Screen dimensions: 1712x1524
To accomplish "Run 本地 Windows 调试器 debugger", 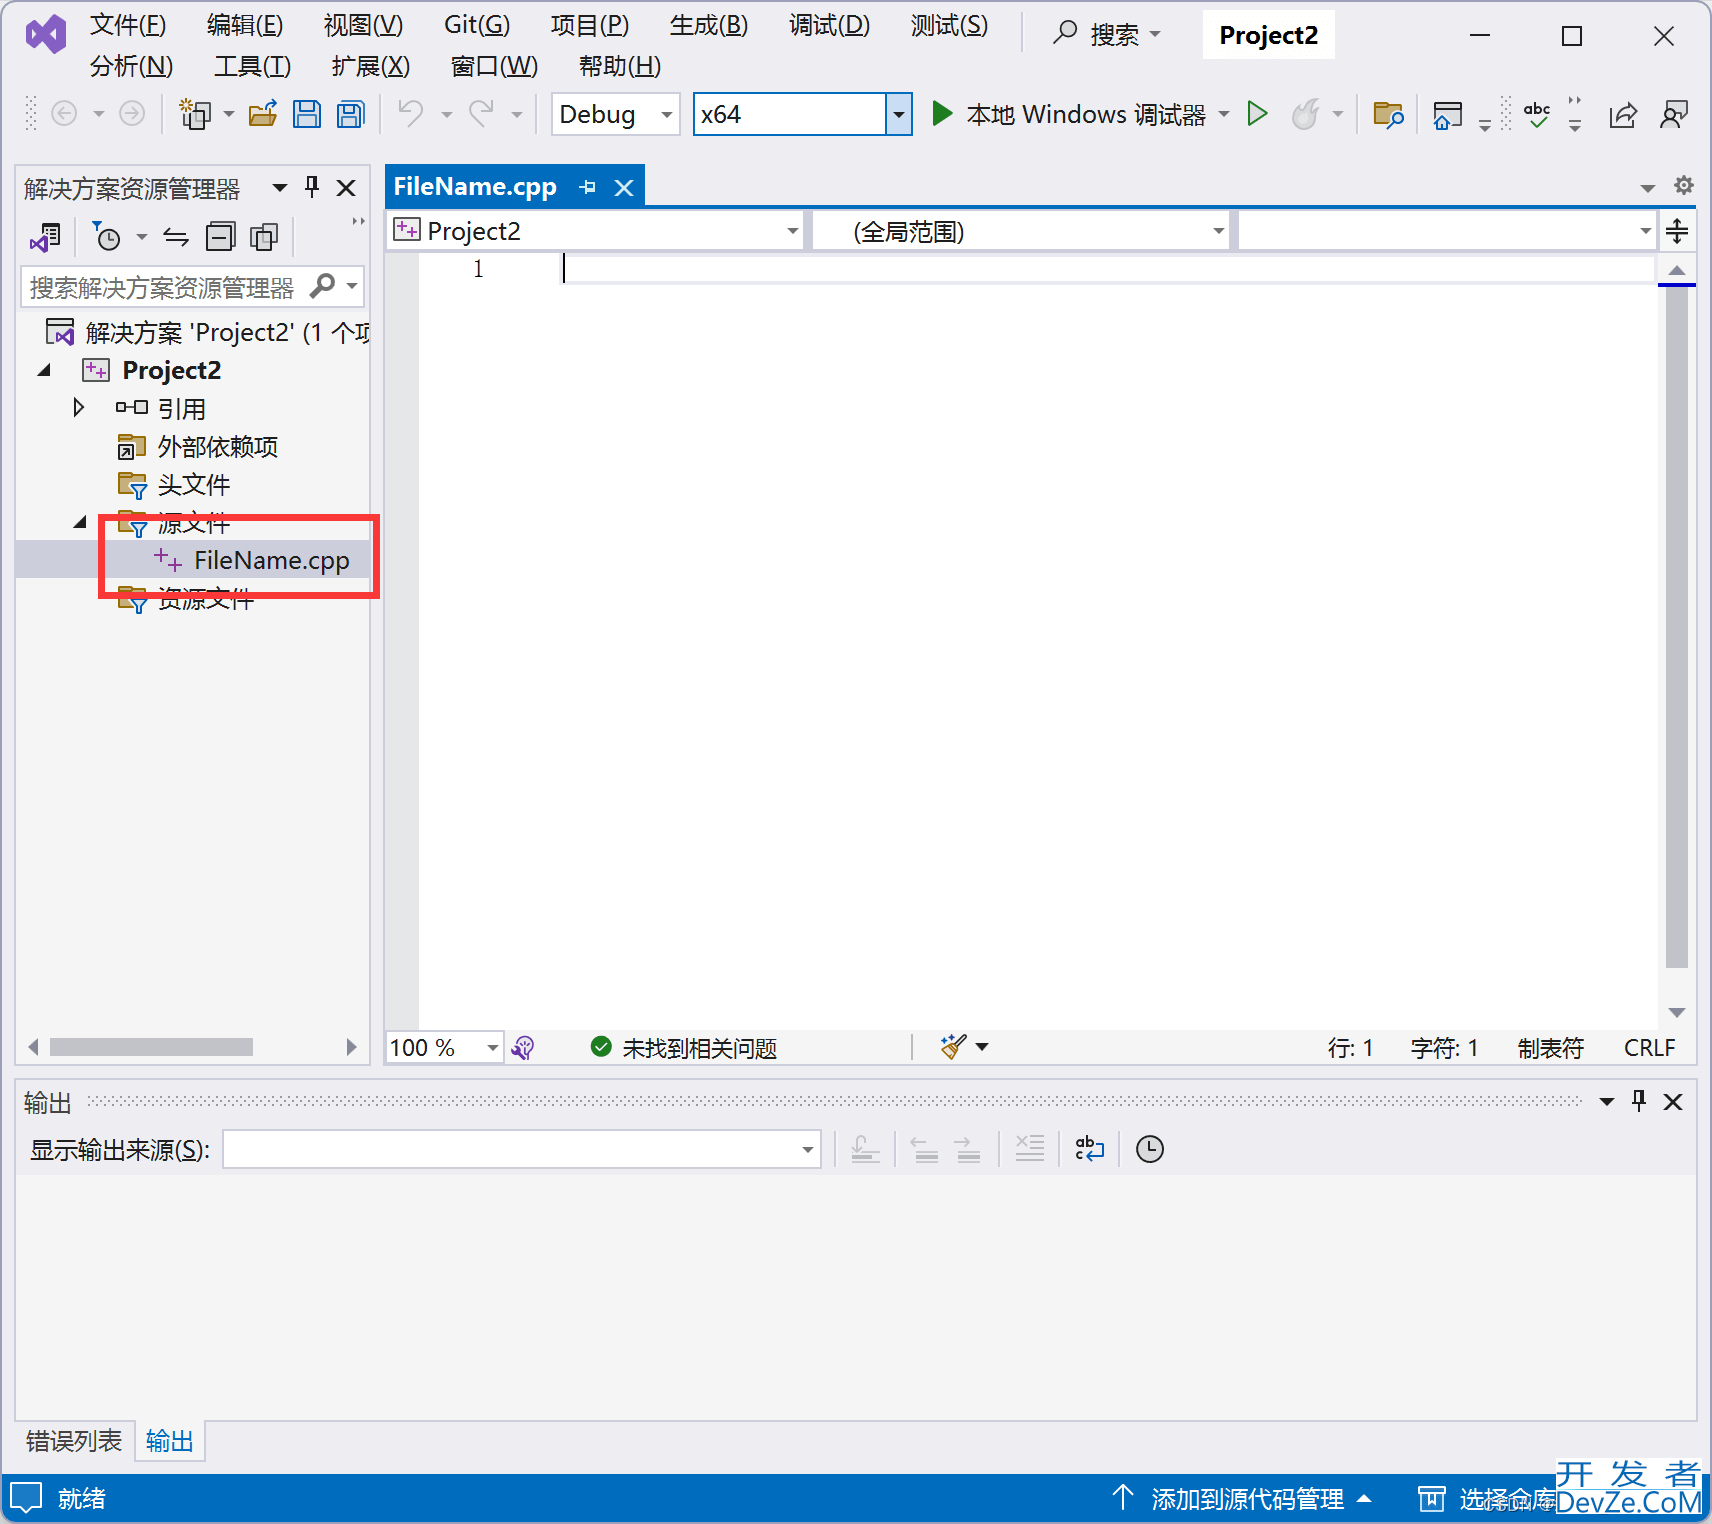I will 1069,114.
